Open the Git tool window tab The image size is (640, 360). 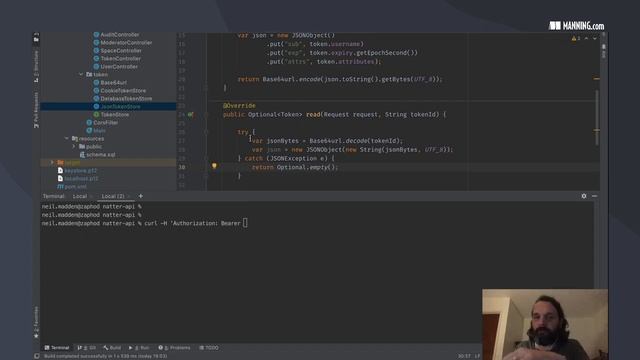86,348
